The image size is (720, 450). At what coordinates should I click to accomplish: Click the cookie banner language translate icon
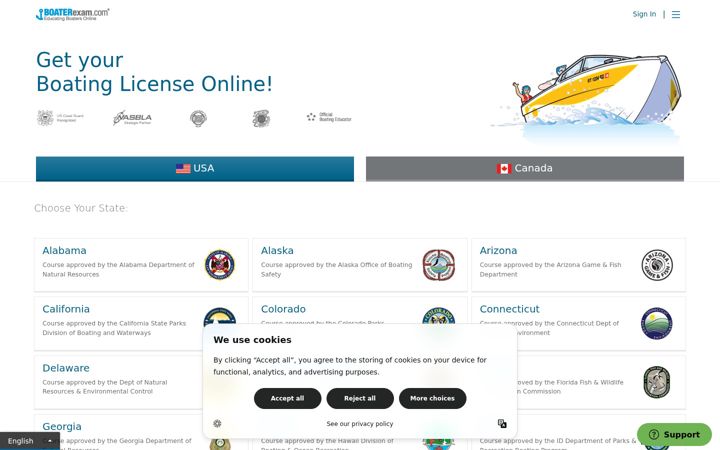pos(502,423)
